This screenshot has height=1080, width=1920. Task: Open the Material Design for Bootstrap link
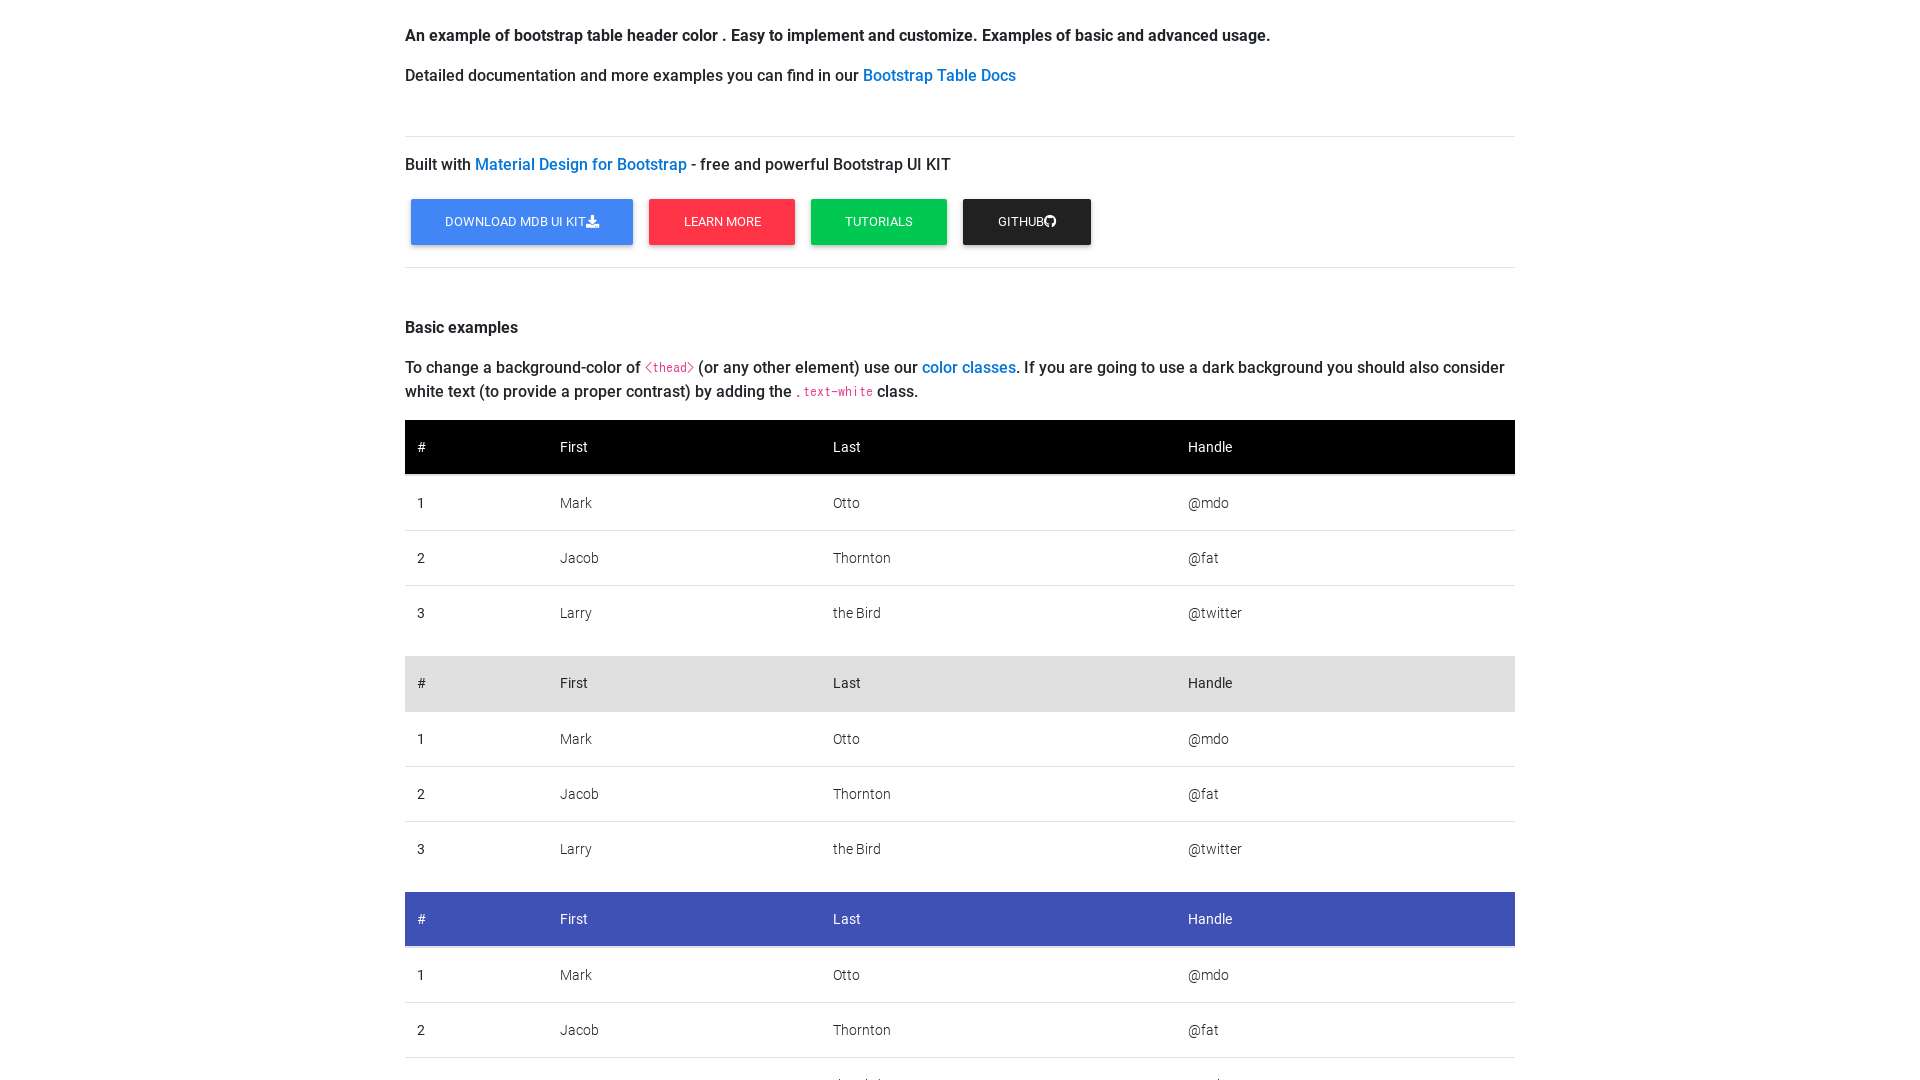click(580, 164)
